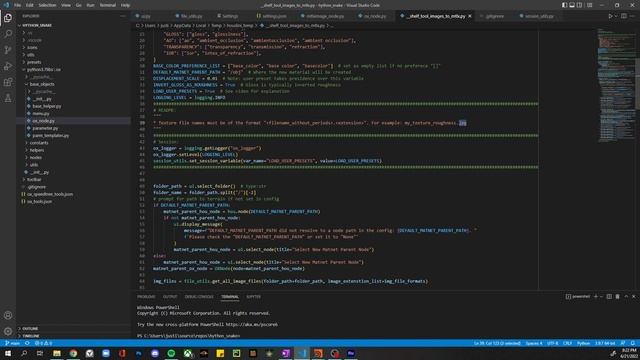
Task: Open errors and warnings count in status bar
Action: (x=43, y=343)
